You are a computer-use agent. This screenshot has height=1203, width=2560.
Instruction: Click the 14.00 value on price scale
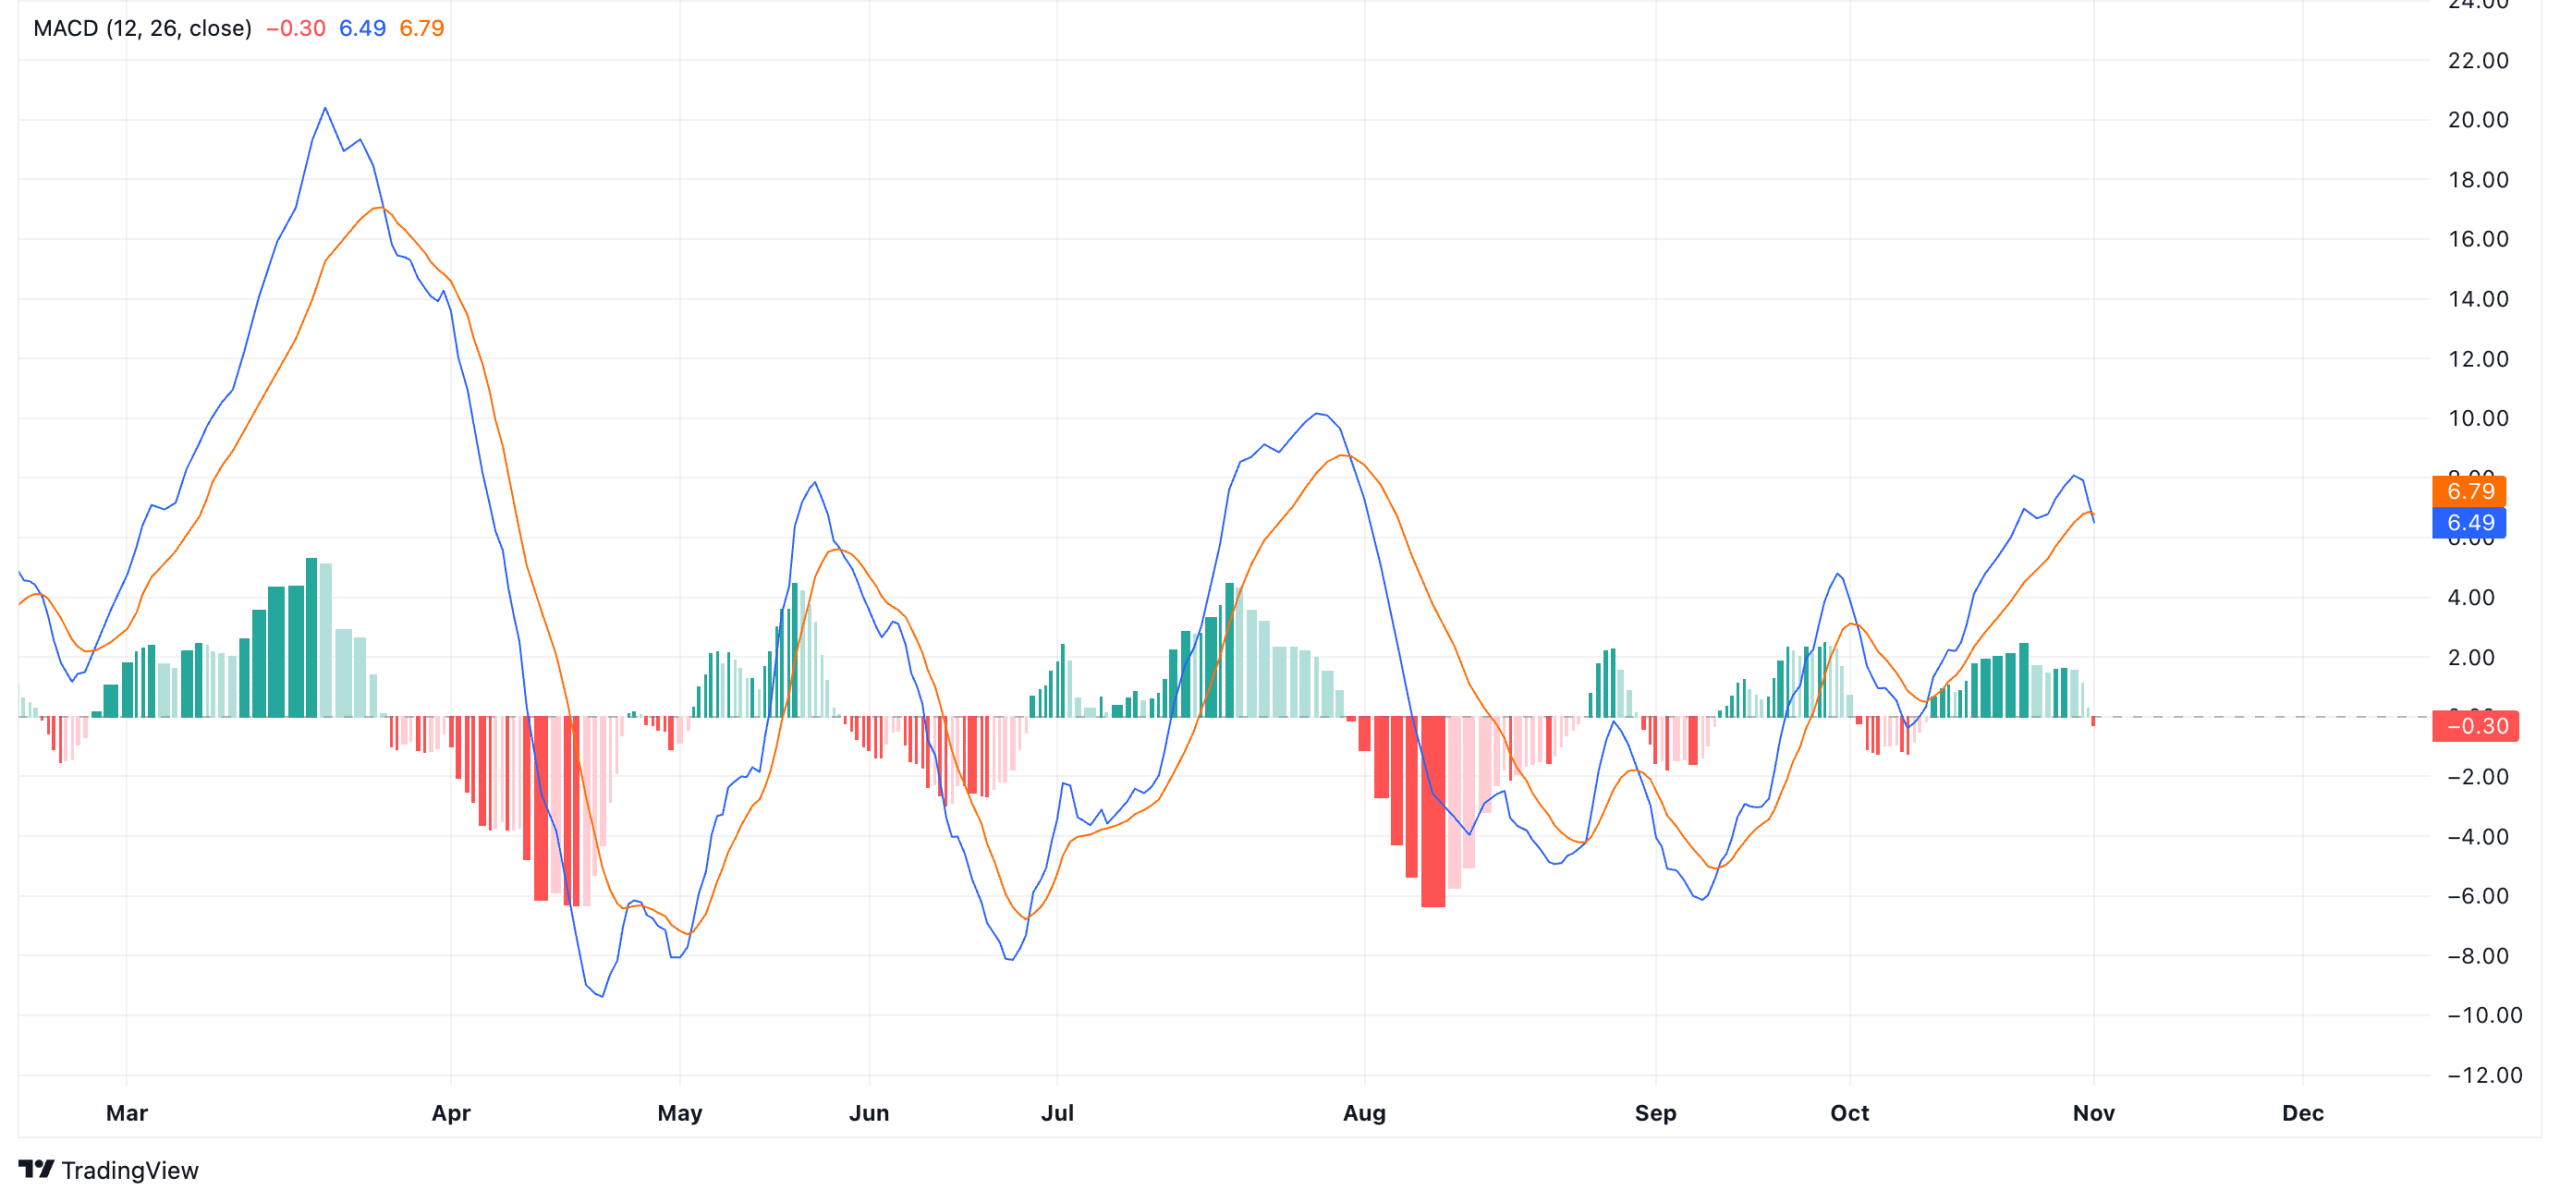[x=2477, y=299]
